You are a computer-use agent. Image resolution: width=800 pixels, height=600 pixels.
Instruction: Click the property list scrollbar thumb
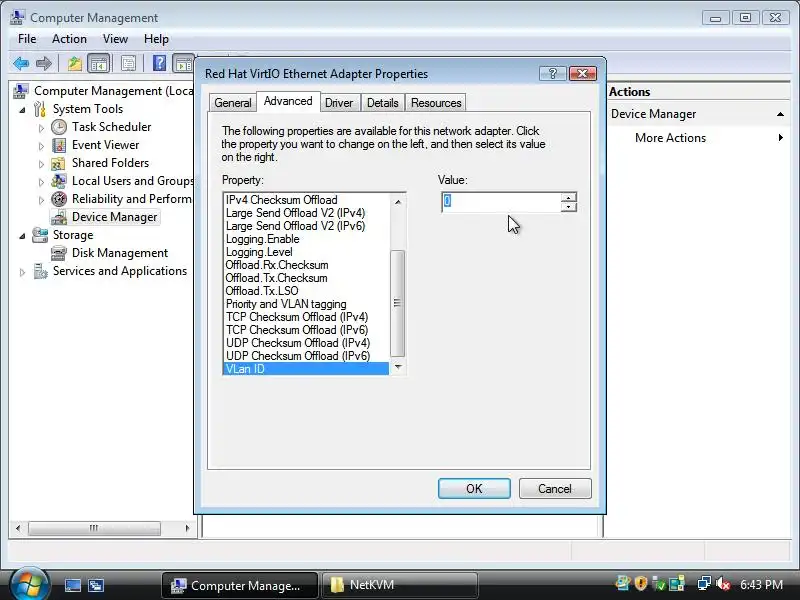click(x=397, y=304)
